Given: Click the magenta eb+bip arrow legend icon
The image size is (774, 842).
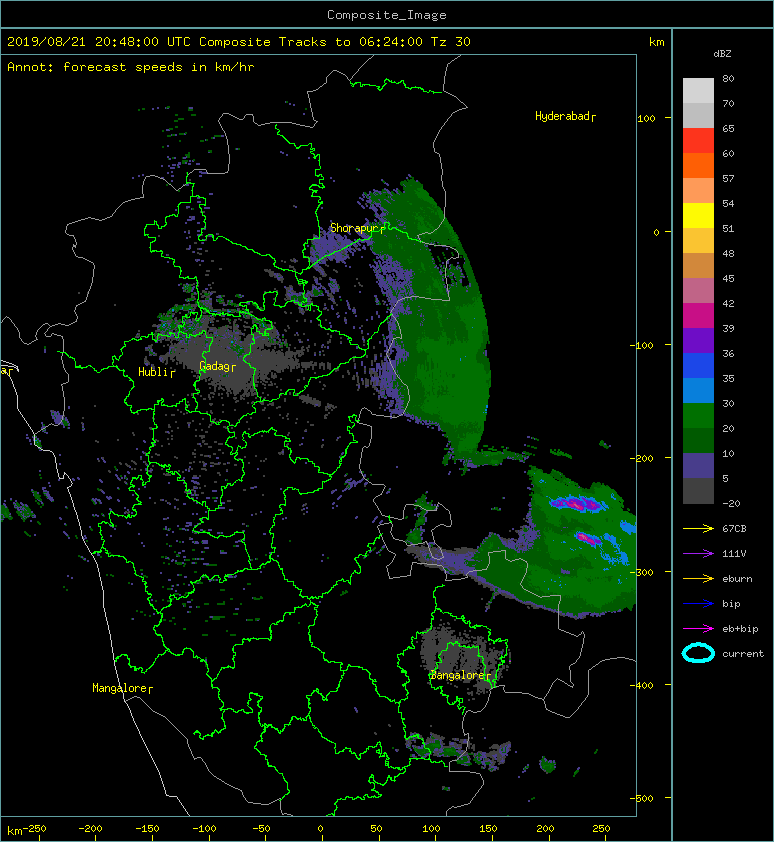Looking at the screenshot, I should 698,628.
